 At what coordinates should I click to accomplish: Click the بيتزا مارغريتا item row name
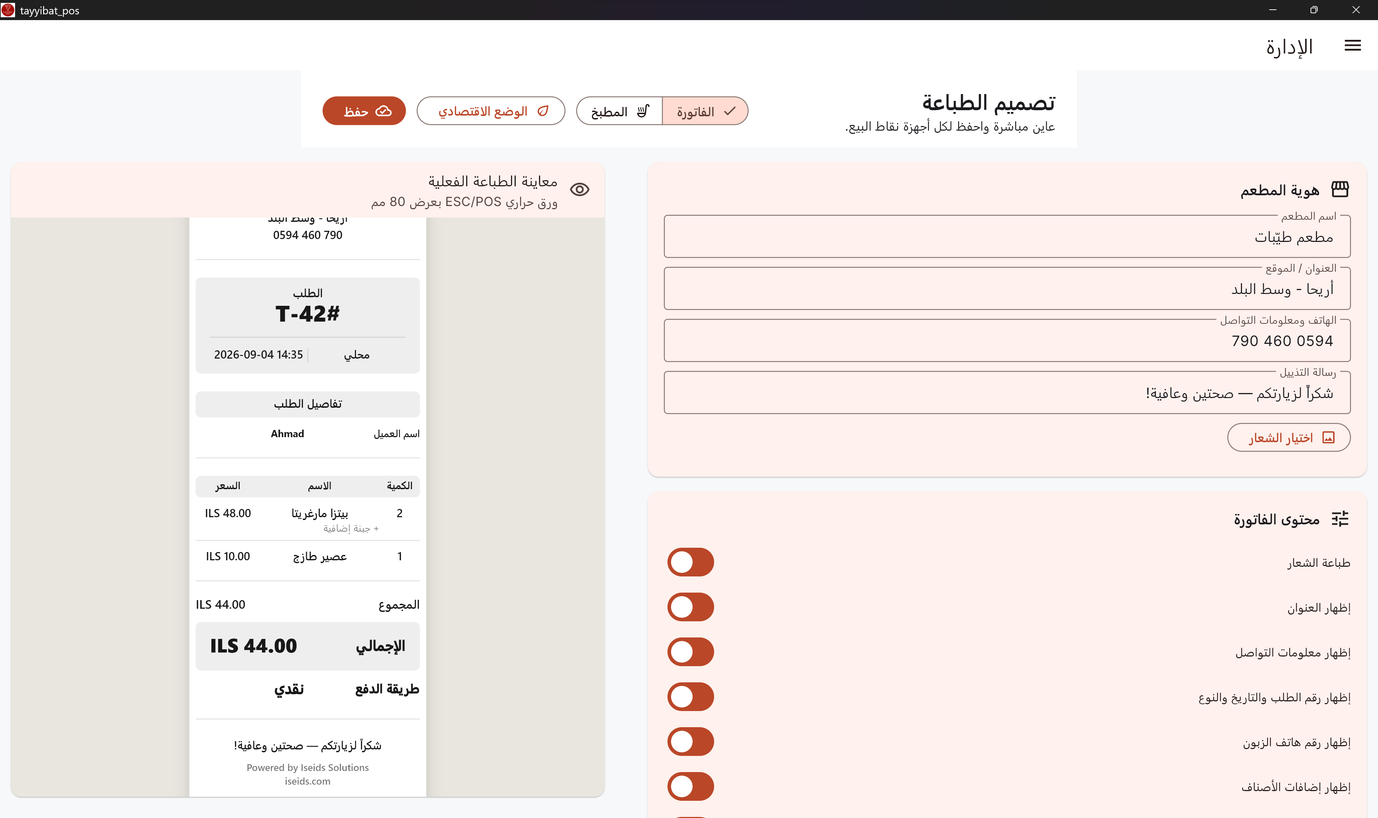pos(320,513)
